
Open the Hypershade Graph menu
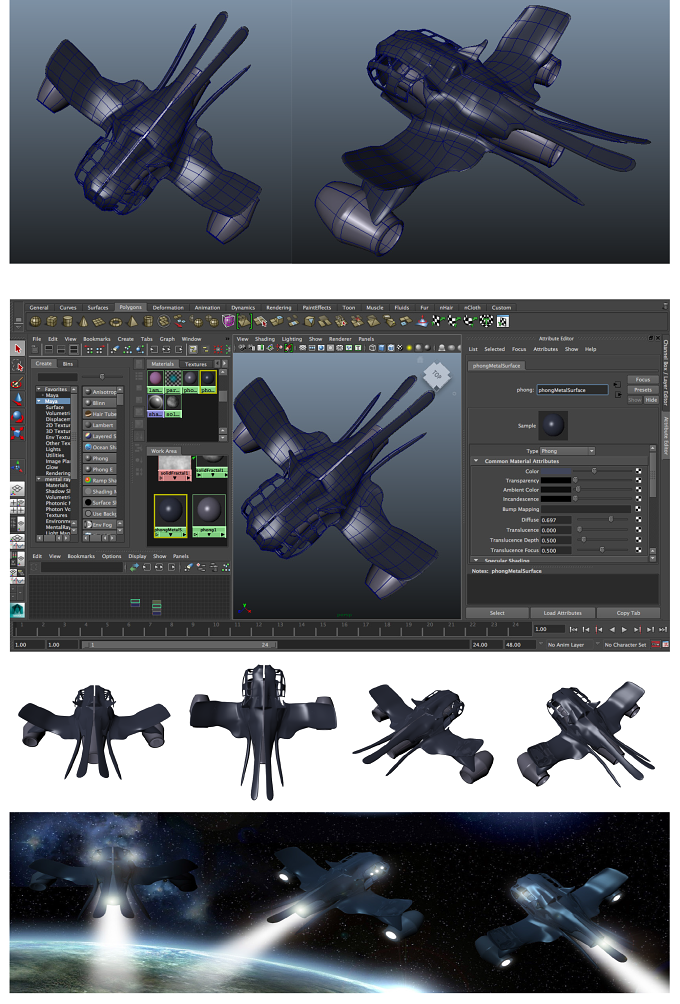tap(167, 339)
